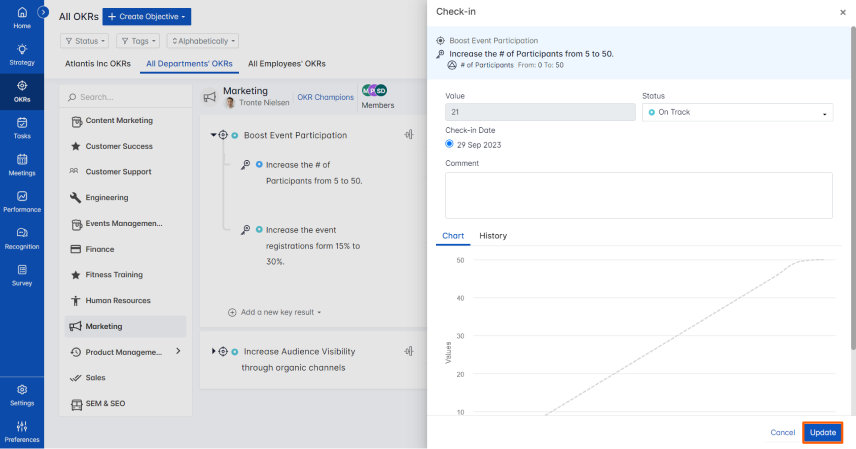The width and height of the screenshot is (856, 449).
Task: Select the 29 Sep 2023 check-in date
Action: coord(449,144)
